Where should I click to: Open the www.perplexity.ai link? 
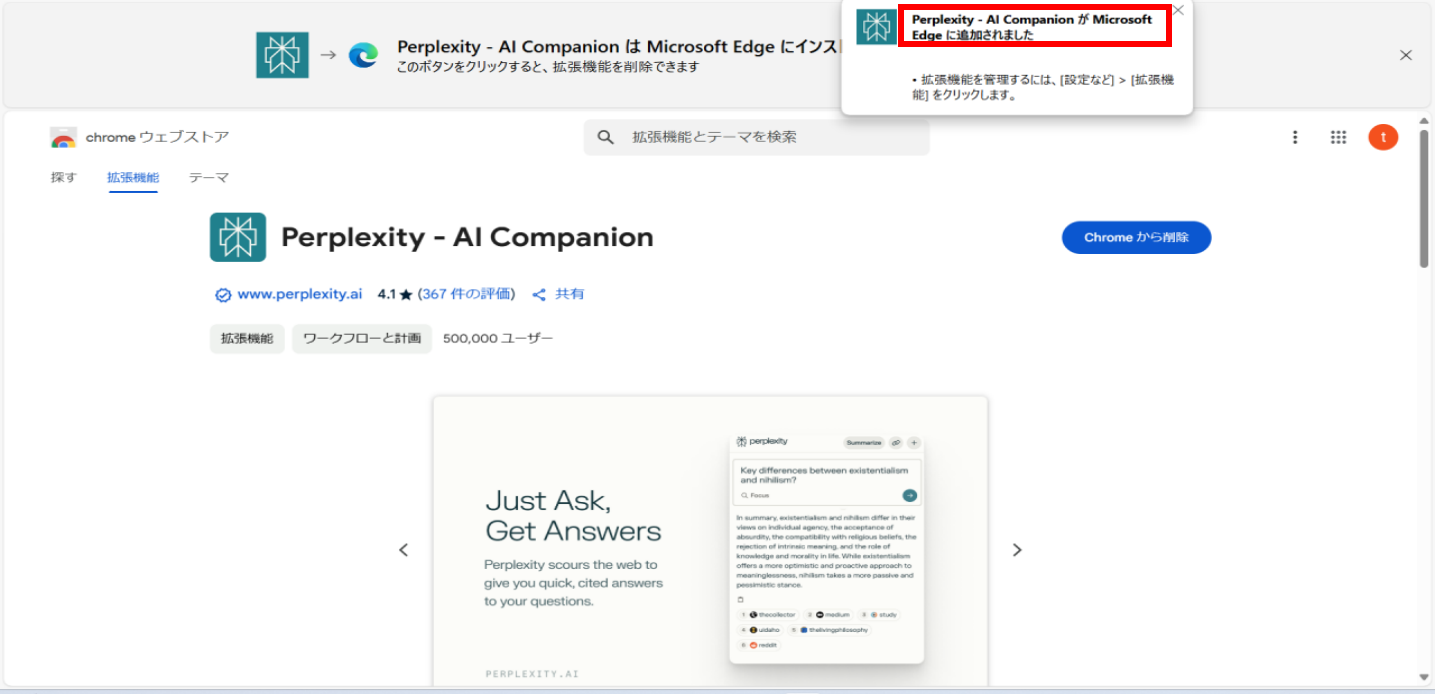point(299,294)
